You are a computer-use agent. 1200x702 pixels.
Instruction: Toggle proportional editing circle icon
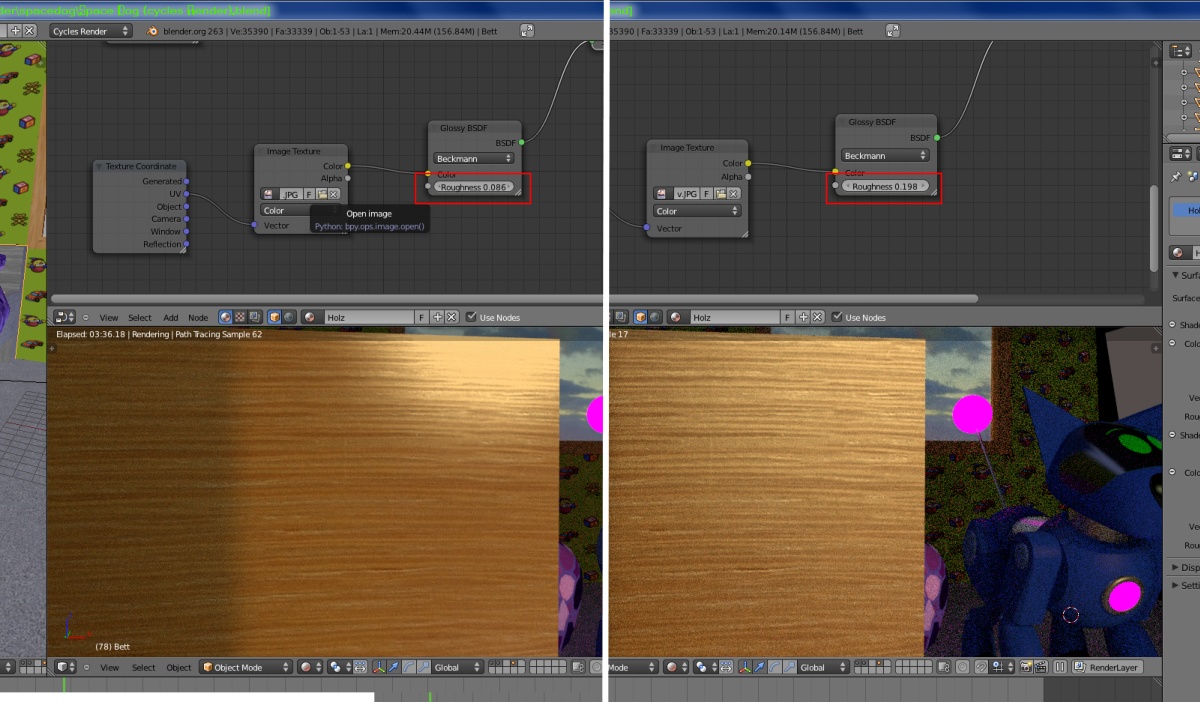click(x=962, y=667)
